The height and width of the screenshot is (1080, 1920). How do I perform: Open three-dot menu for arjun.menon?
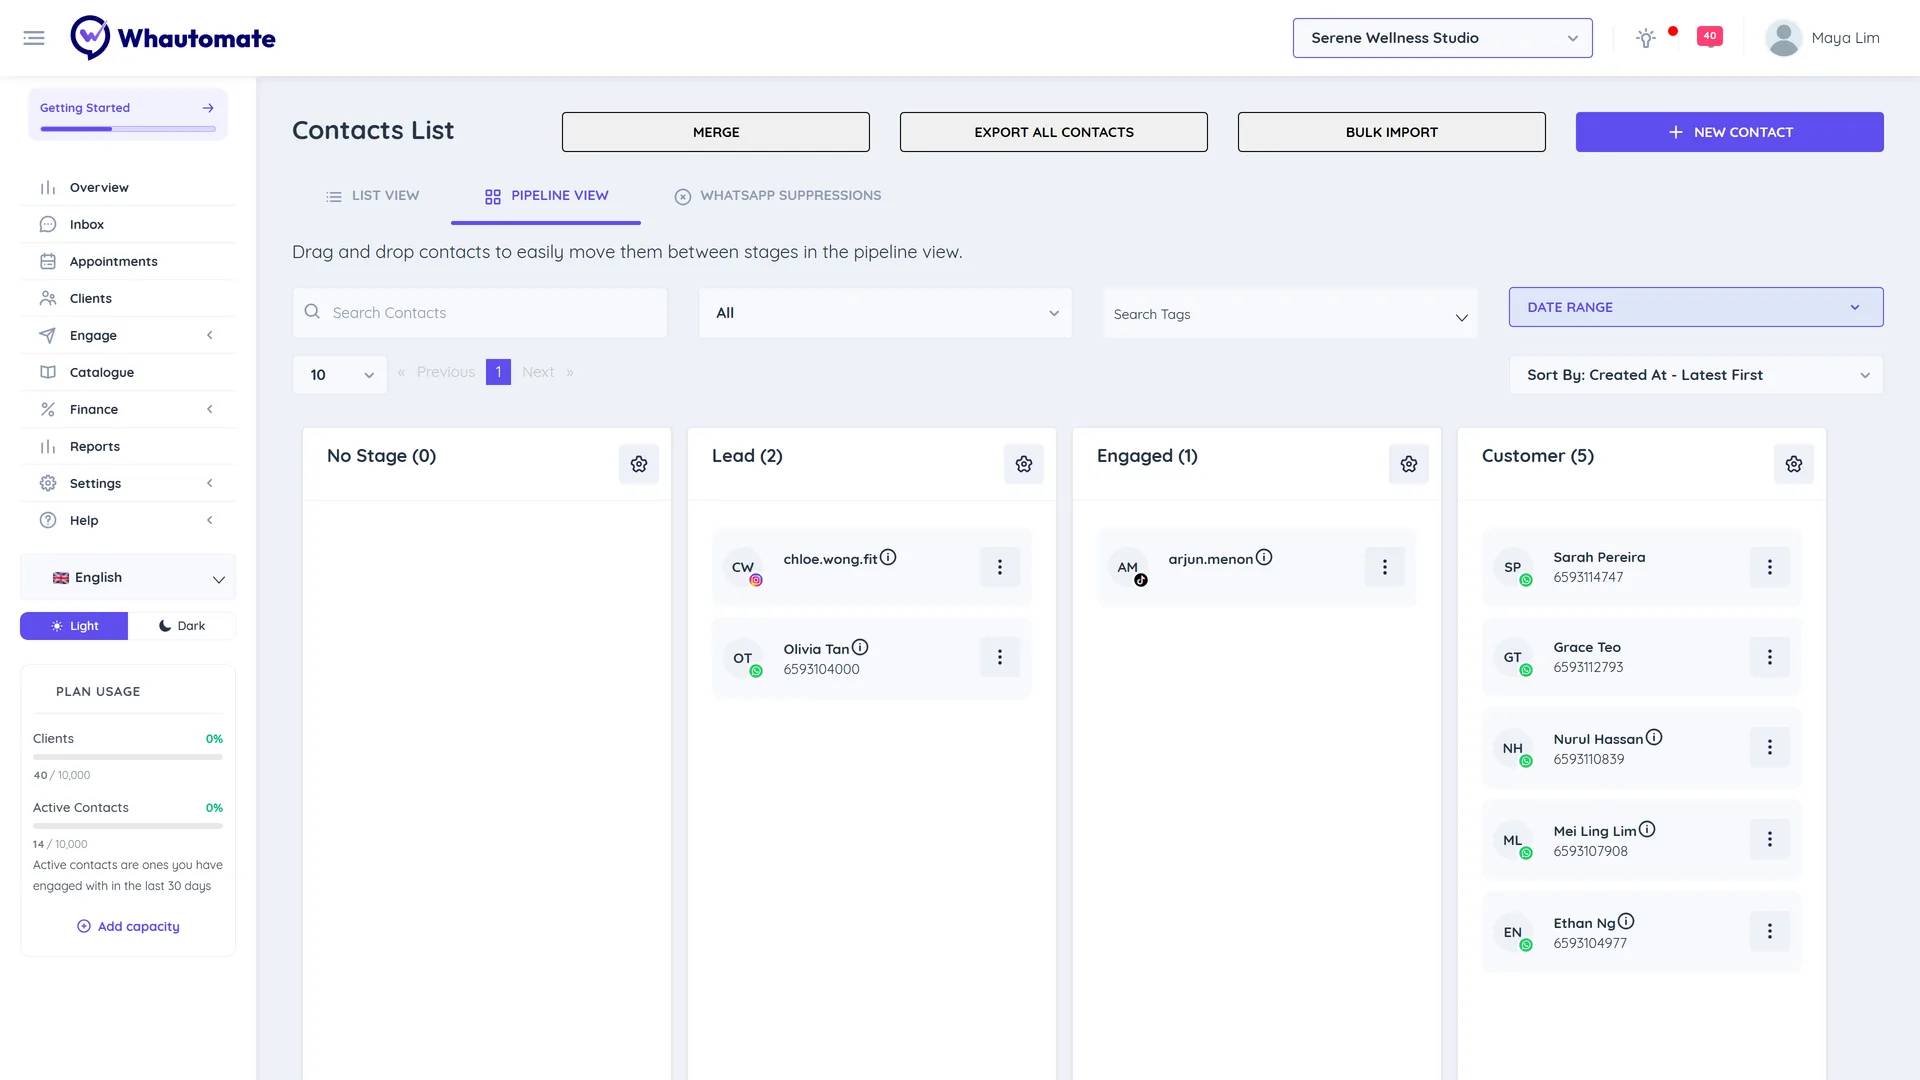[x=1385, y=567]
